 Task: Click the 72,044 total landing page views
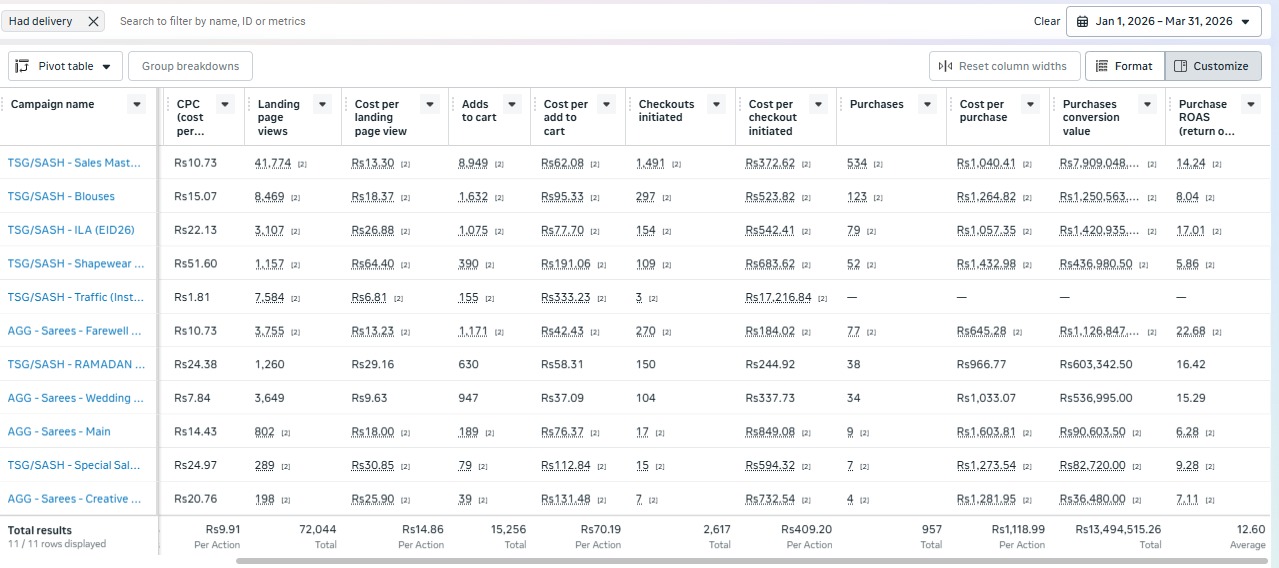click(x=317, y=530)
